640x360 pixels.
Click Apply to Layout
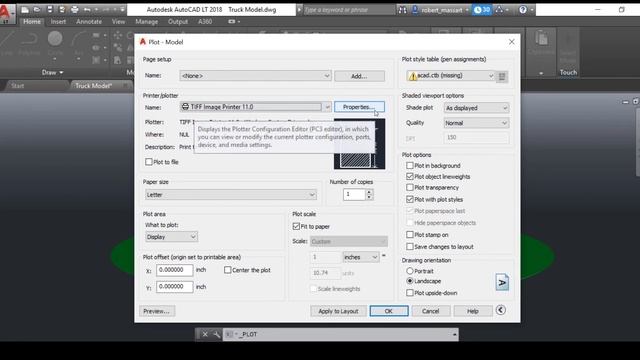tap(338, 311)
